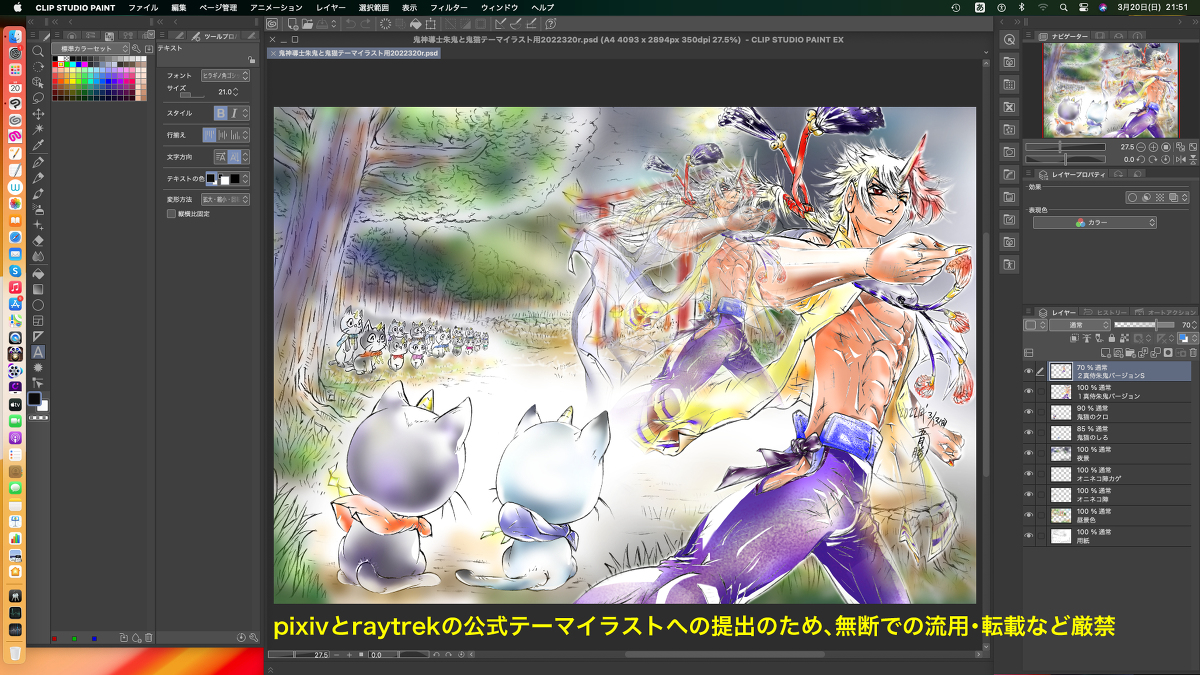Image resolution: width=1200 pixels, height=675 pixels.
Task: Click Zoom out button in Navigator
Action: click(x=1139, y=147)
